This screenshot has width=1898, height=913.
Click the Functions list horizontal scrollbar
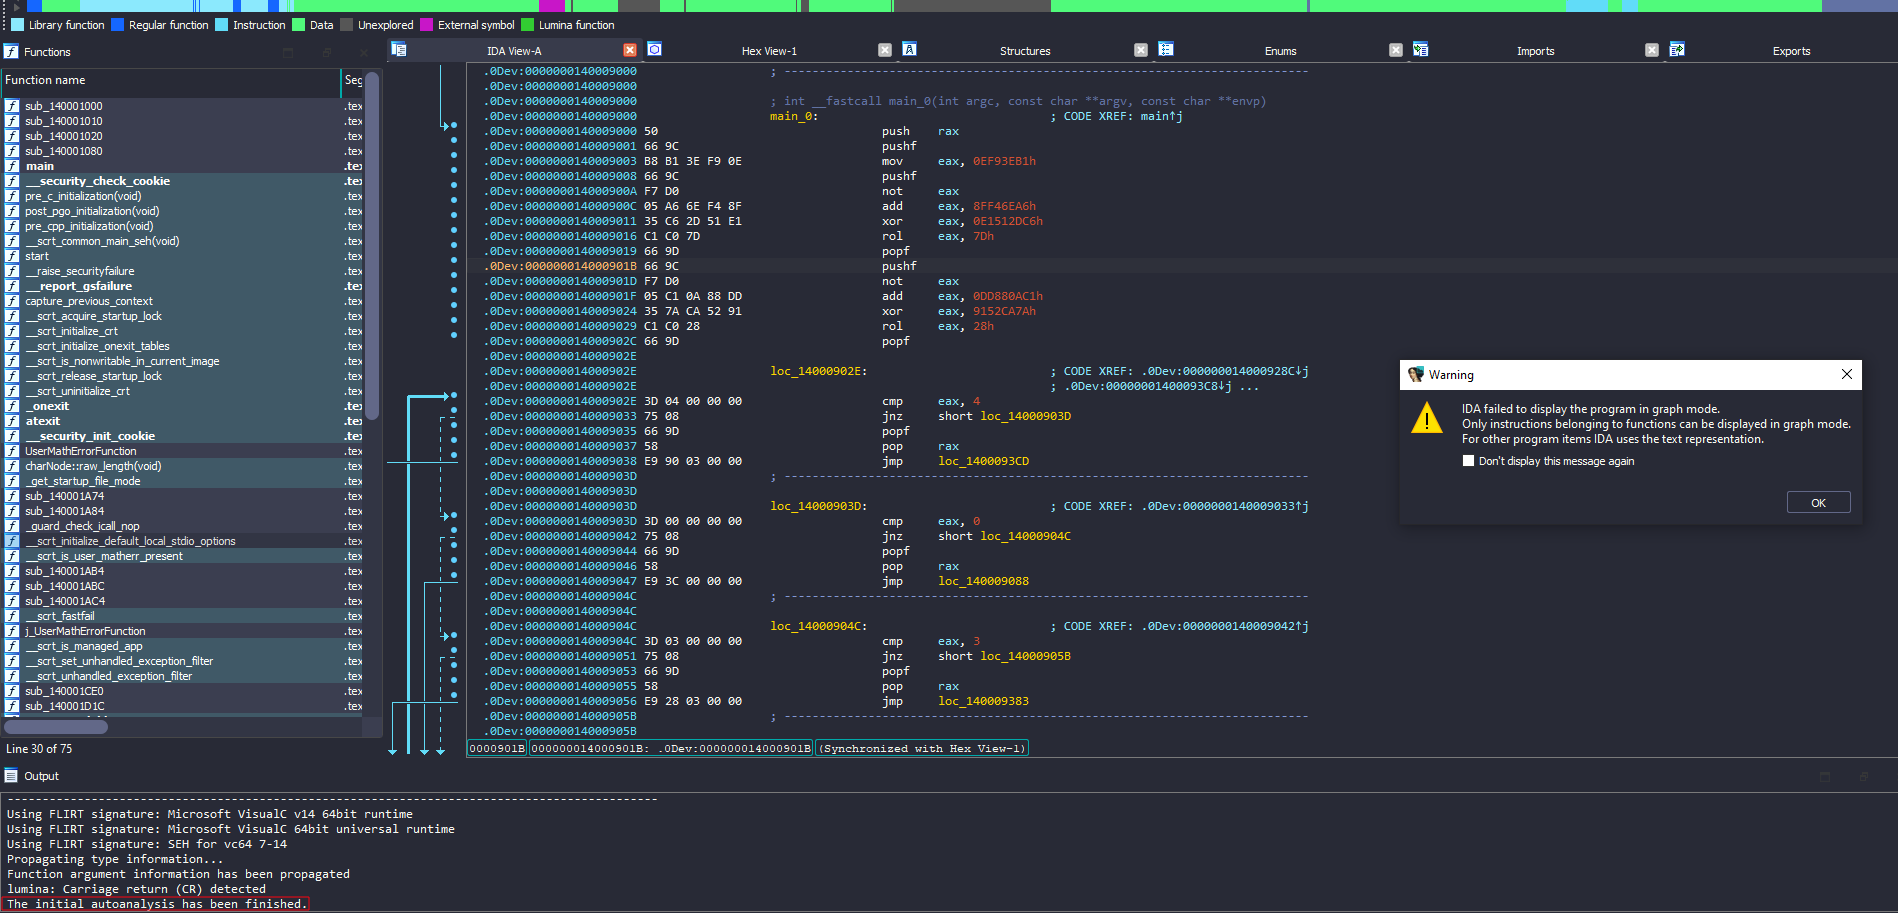pos(56,727)
